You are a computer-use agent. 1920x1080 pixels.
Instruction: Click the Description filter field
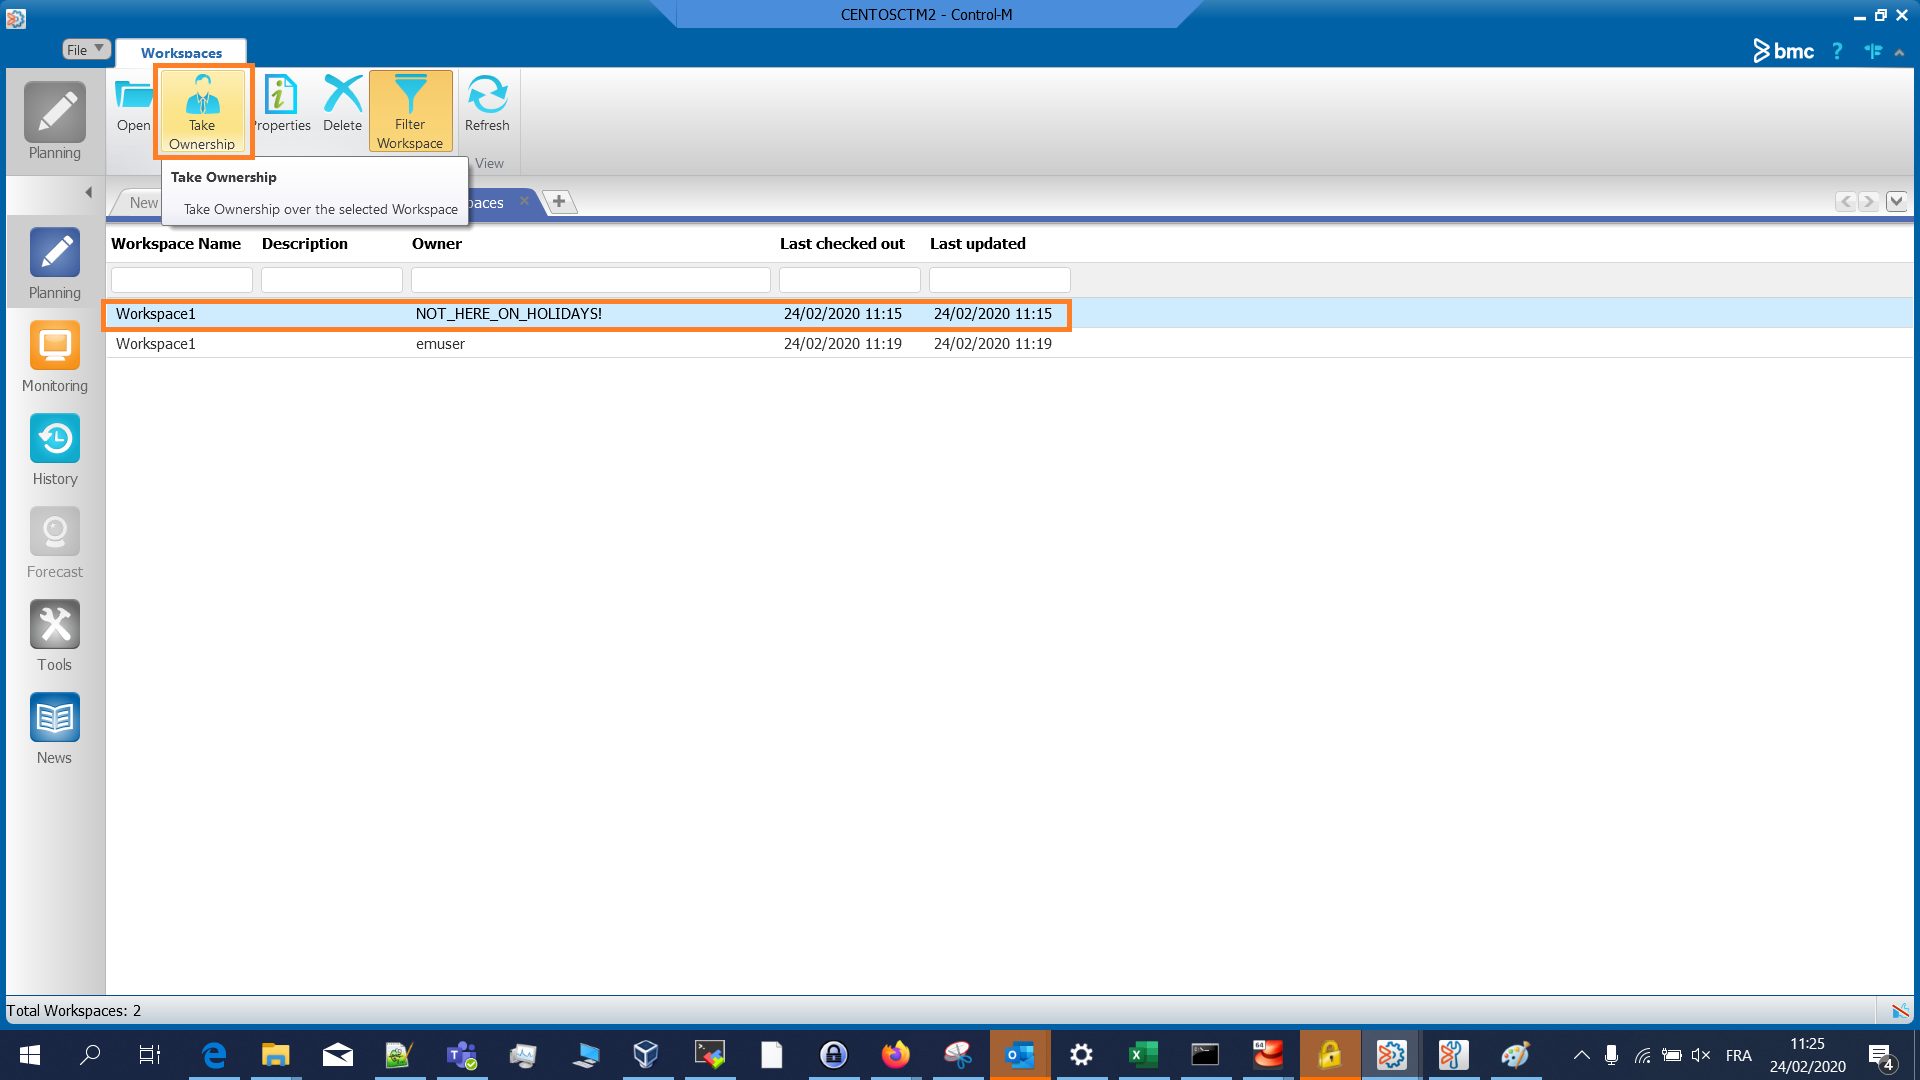pos(332,280)
